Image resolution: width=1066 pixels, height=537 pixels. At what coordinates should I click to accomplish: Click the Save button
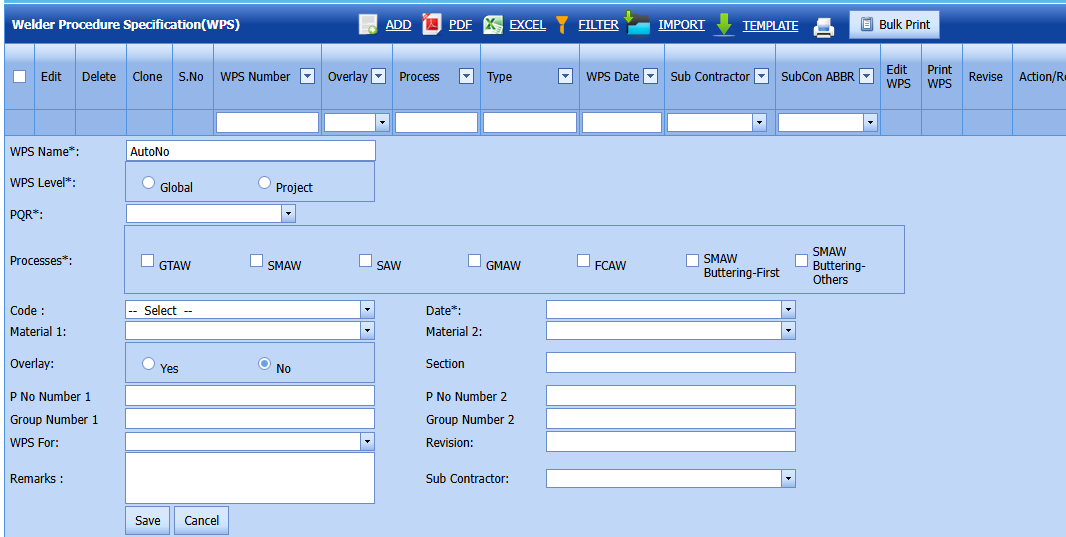pos(147,520)
